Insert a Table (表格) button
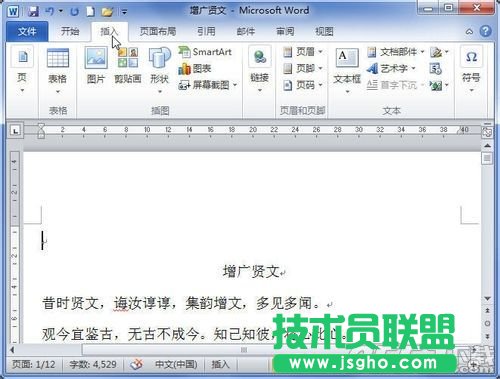500x379 pixels. (x=58, y=71)
